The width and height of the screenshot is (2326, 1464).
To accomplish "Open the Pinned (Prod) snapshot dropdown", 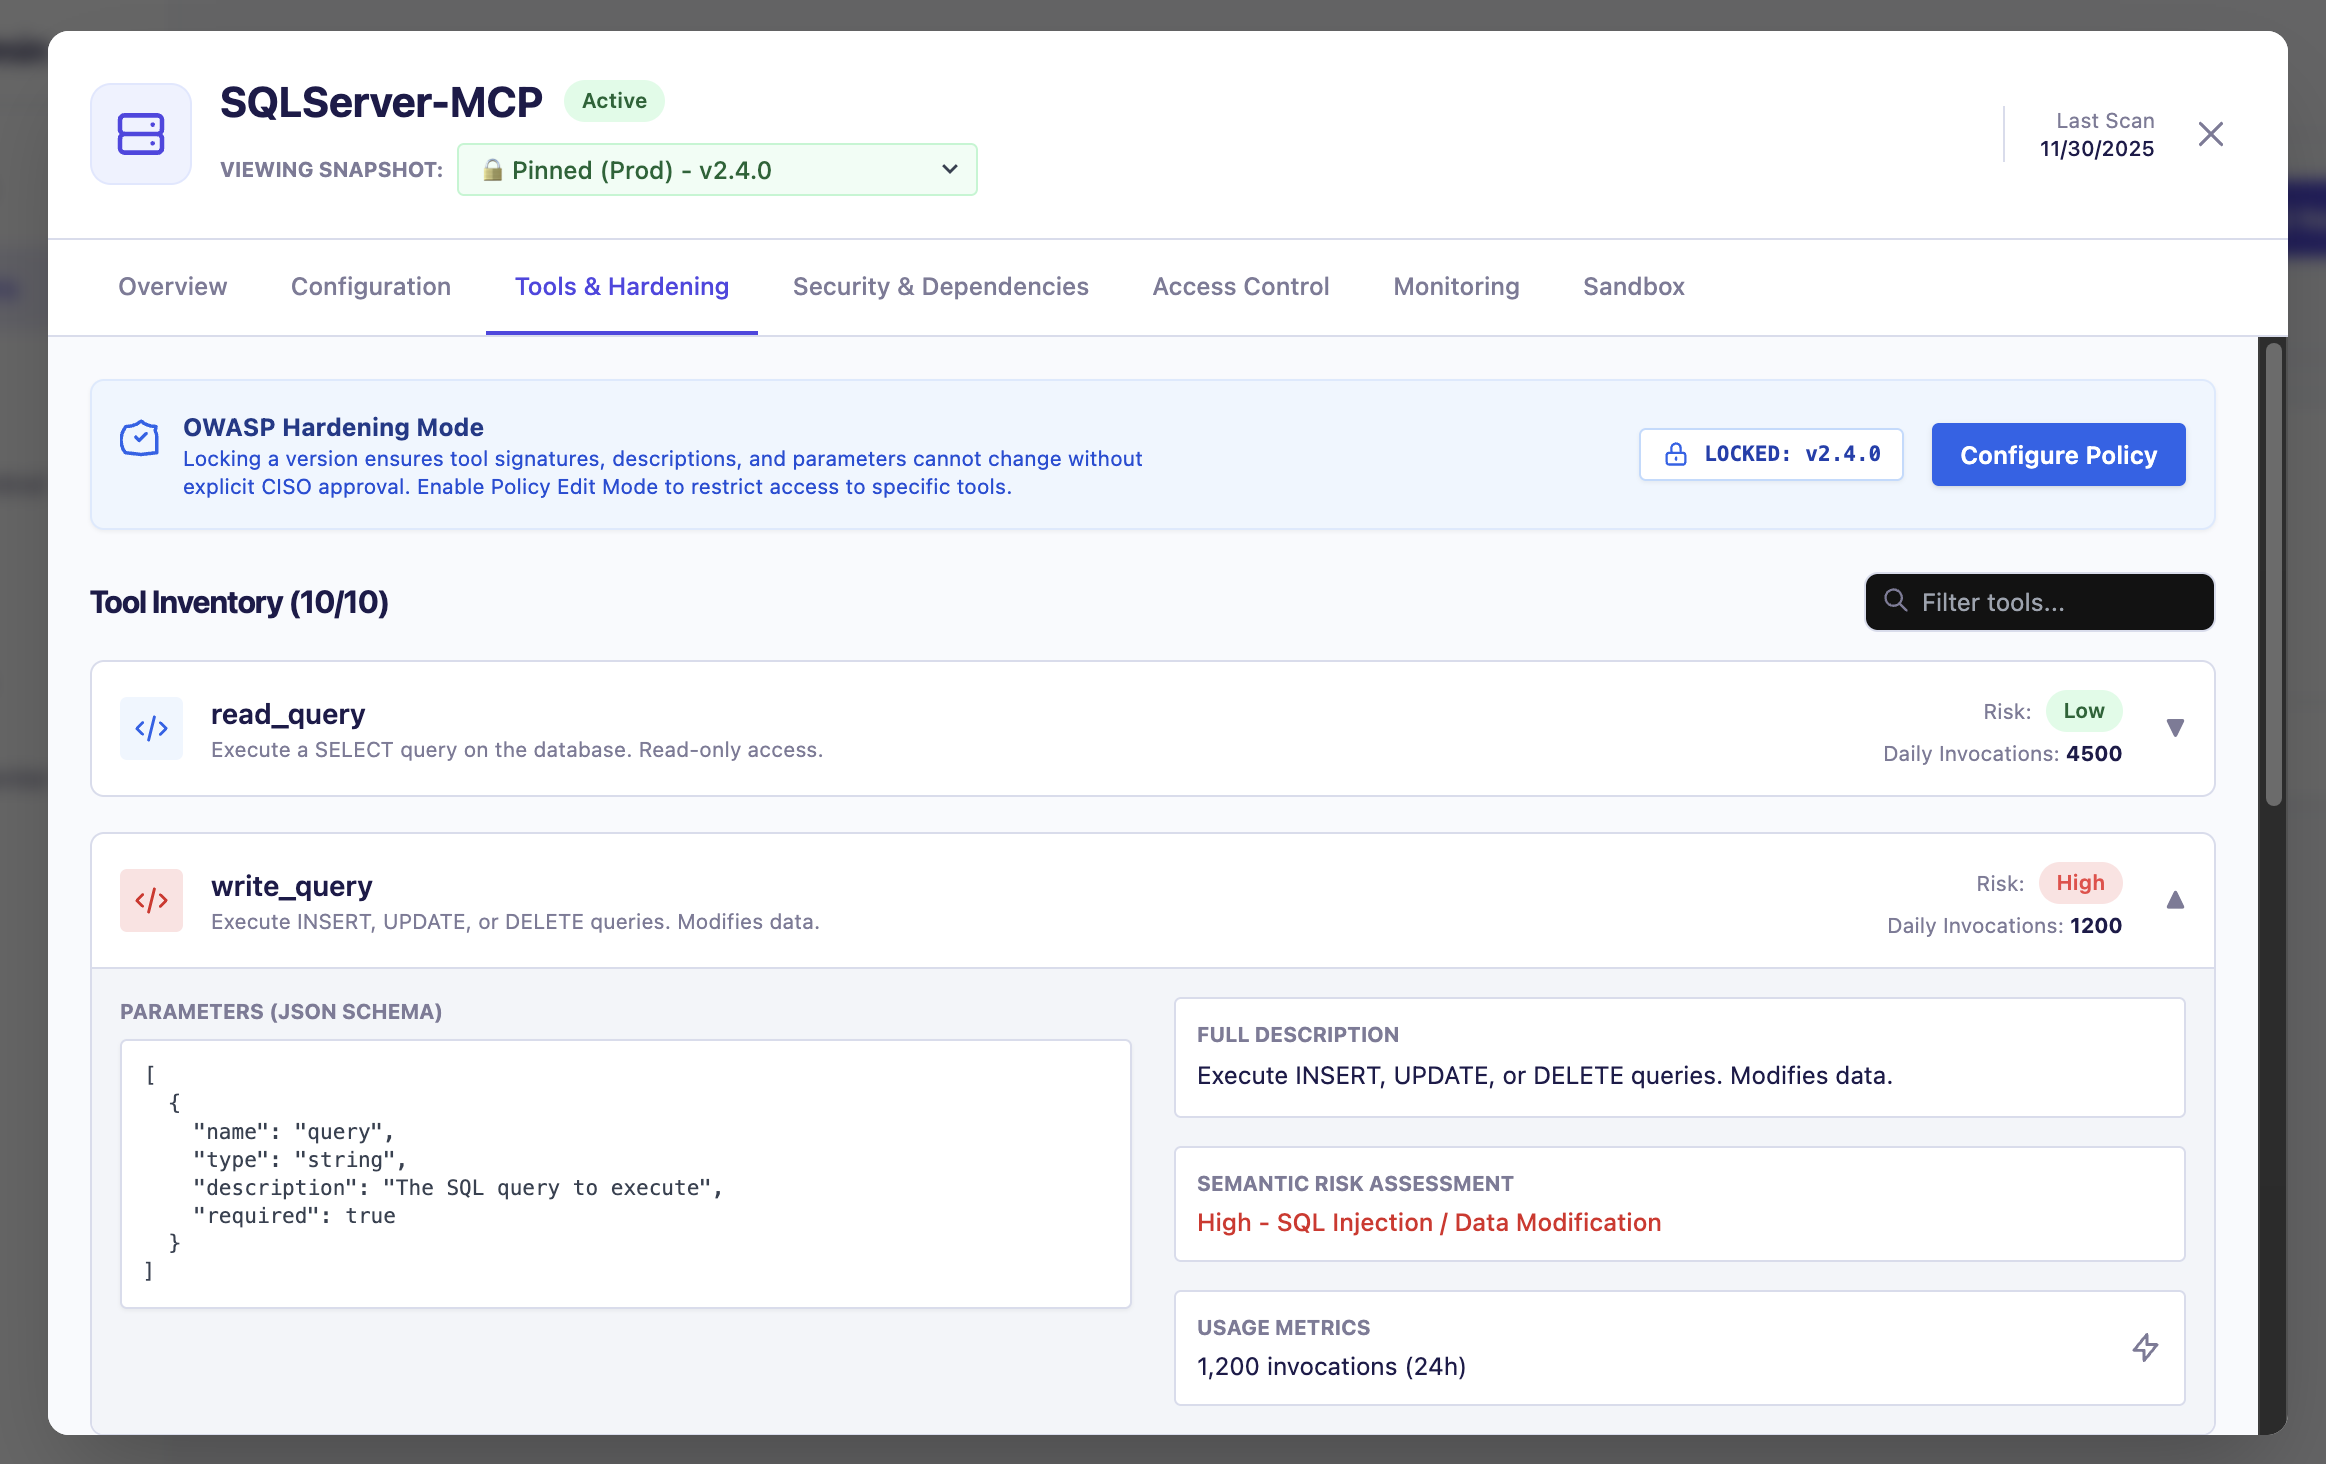I will (716, 170).
